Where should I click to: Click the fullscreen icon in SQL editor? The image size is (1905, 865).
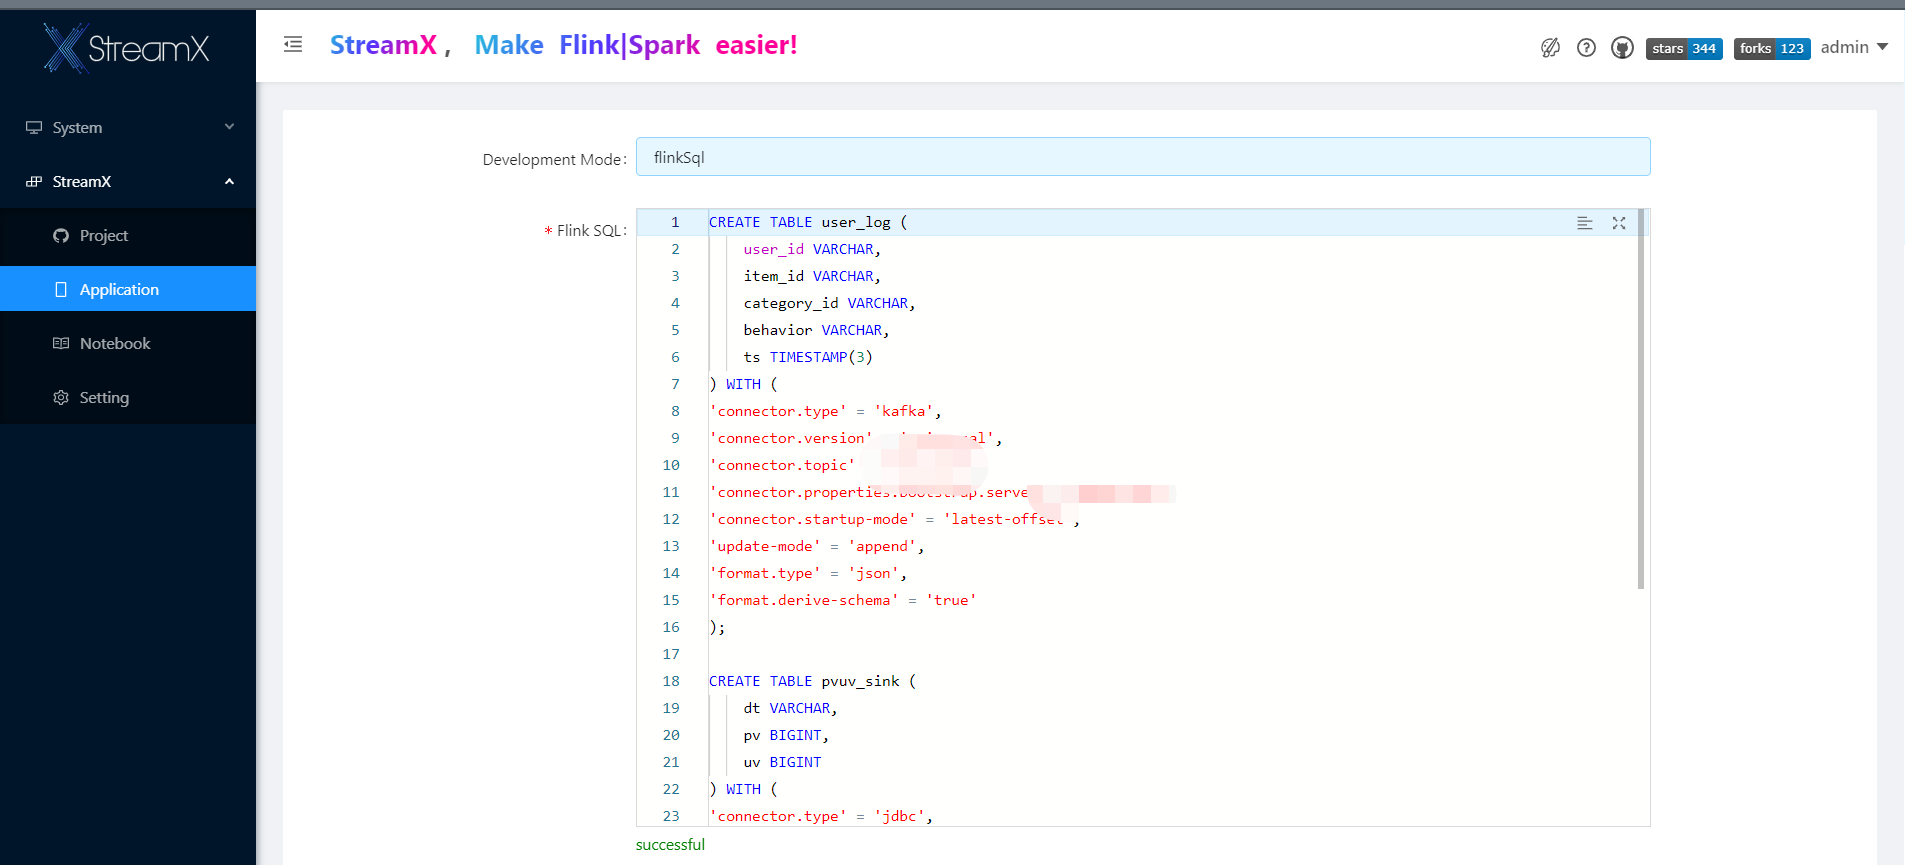[1619, 223]
